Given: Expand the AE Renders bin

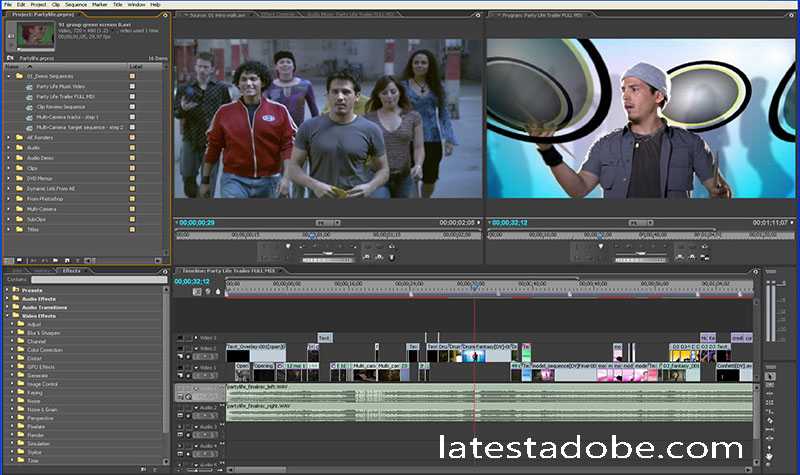Looking at the screenshot, I should 9,137.
